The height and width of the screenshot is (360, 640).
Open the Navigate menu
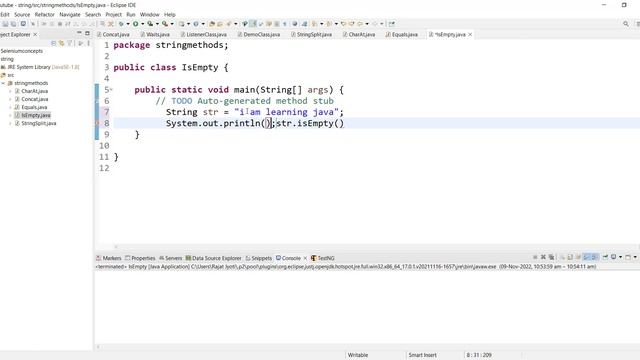click(70, 14)
